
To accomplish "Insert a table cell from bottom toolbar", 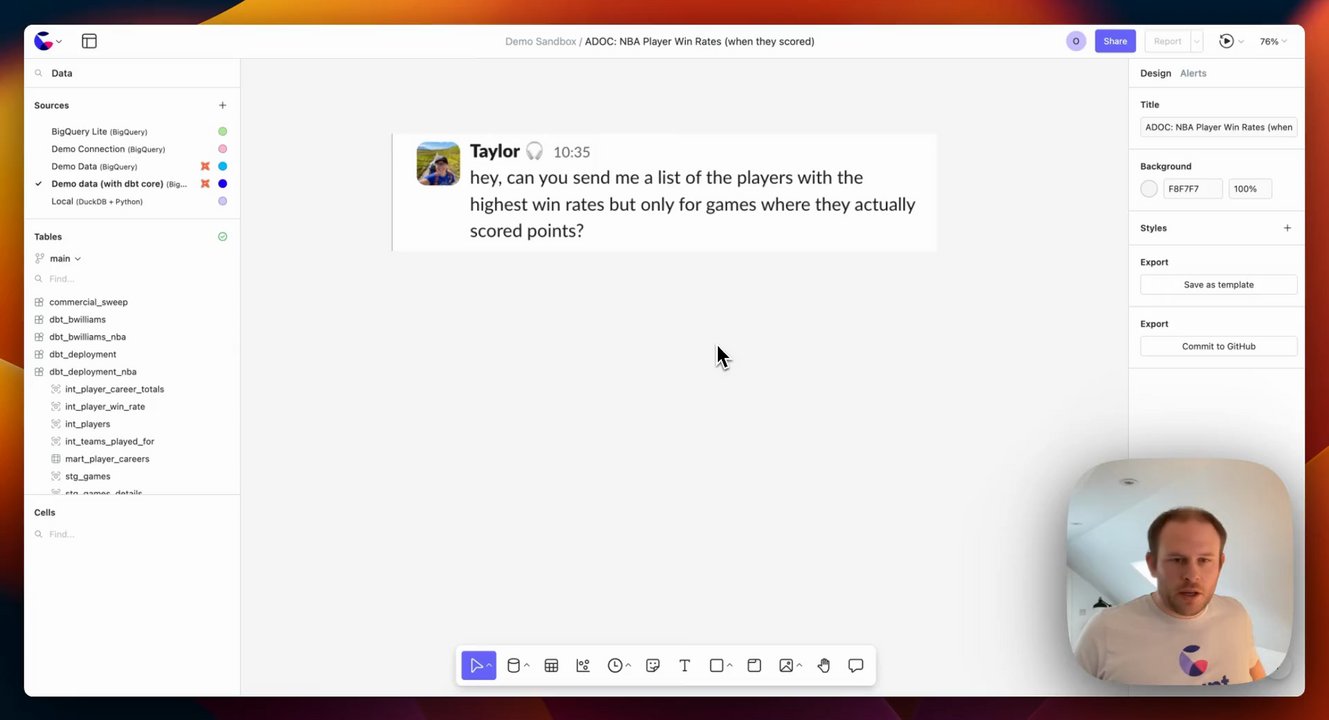I will click(x=551, y=666).
